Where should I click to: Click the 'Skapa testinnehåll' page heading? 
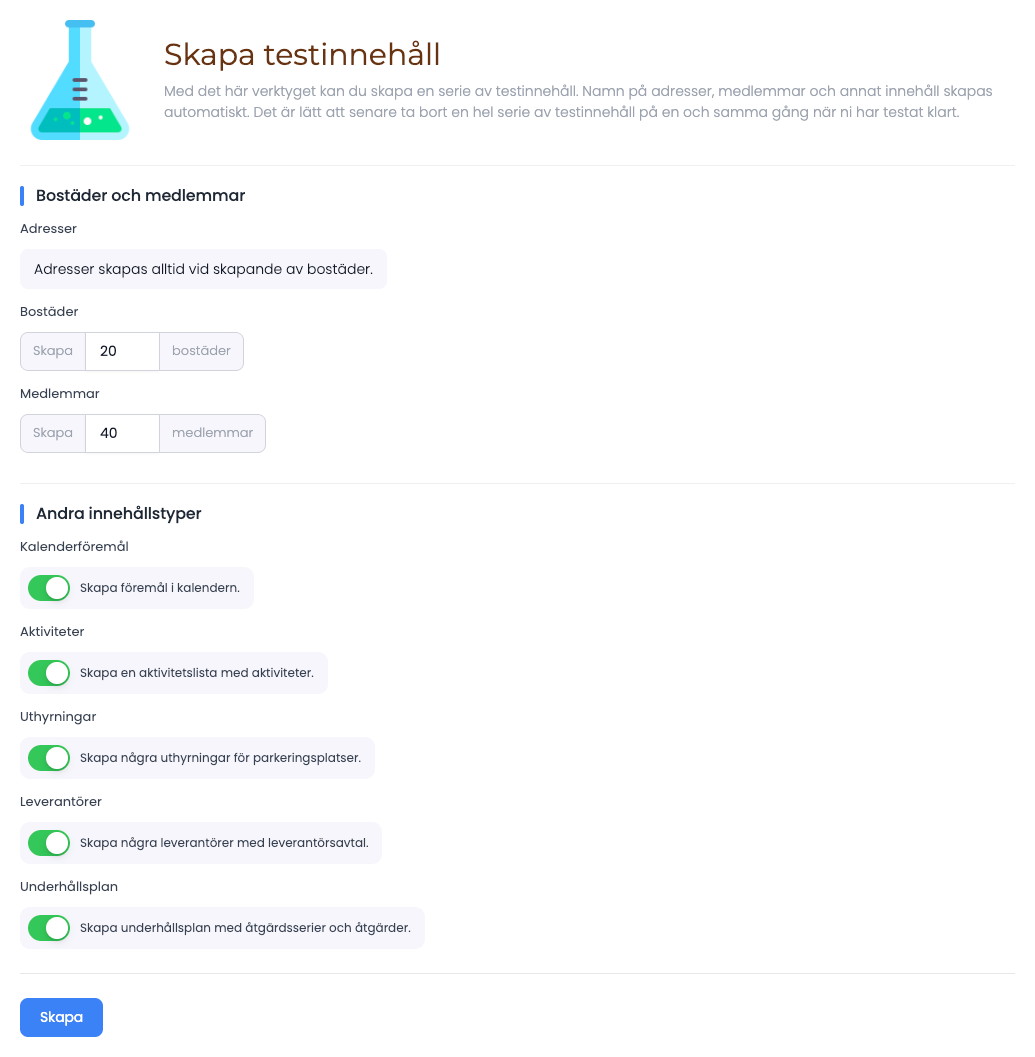pos(302,55)
